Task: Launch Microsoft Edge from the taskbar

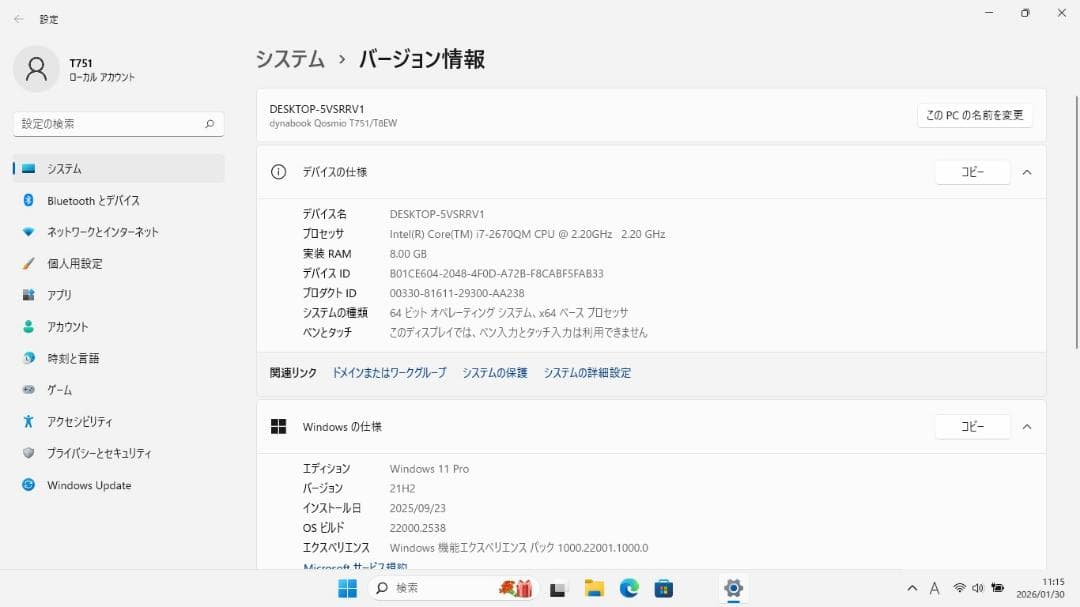Action: pyautogui.click(x=628, y=589)
